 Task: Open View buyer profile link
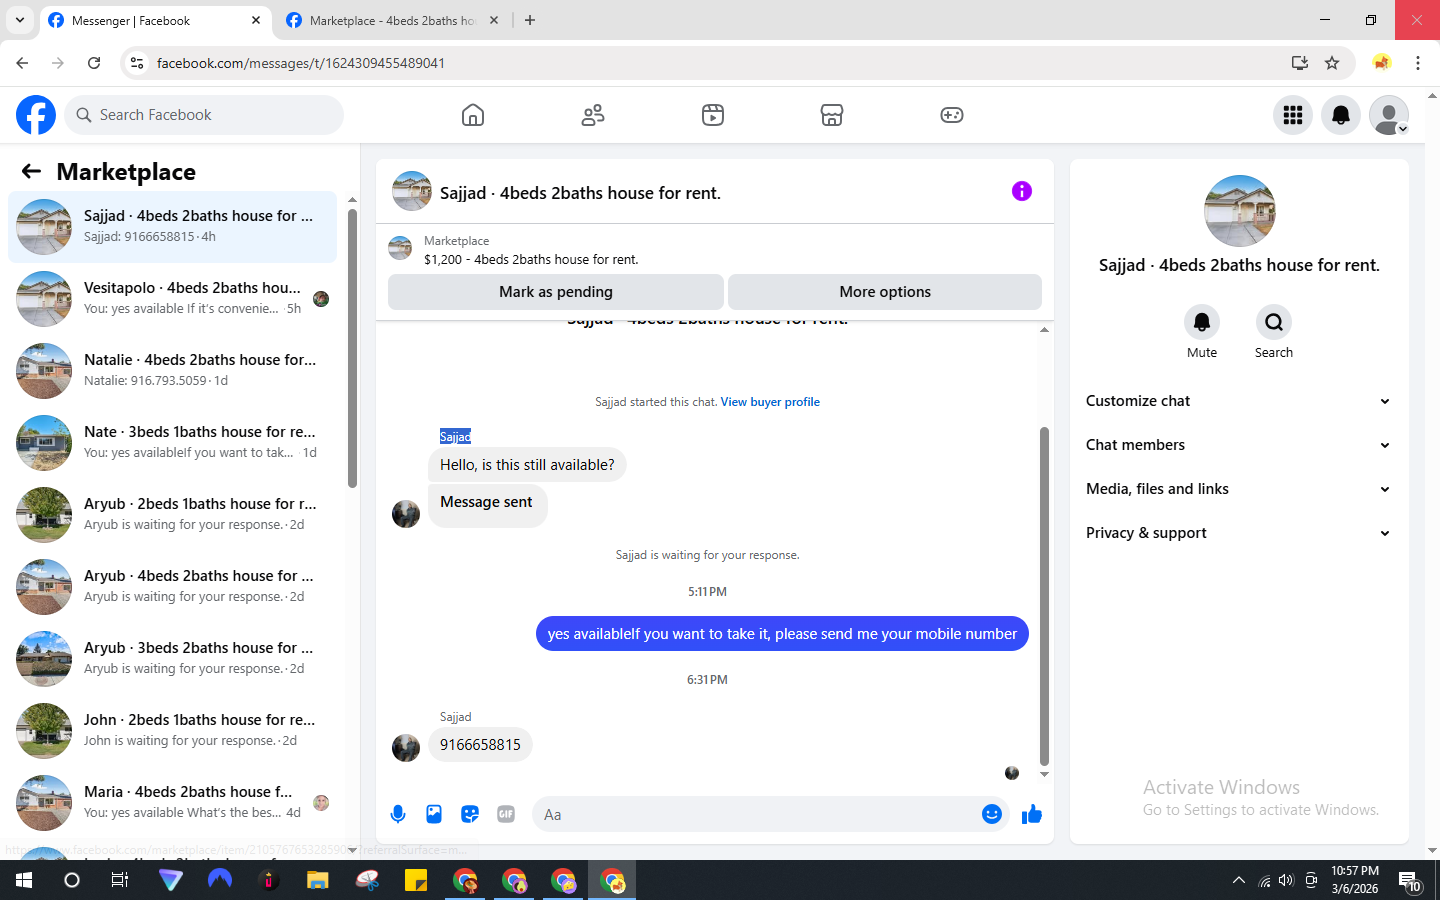(770, 402)
